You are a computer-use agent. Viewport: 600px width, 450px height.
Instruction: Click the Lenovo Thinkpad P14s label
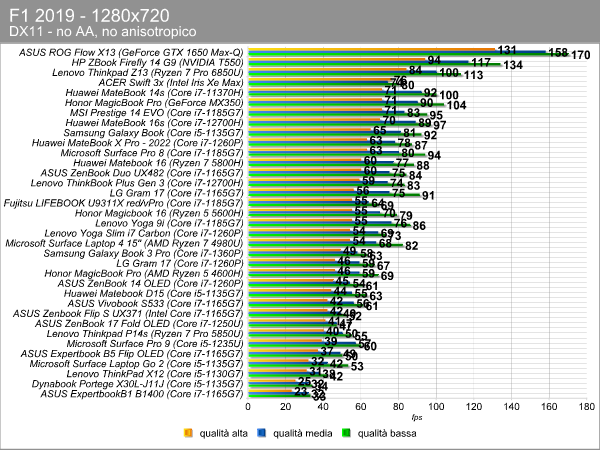tap(145, 334)
